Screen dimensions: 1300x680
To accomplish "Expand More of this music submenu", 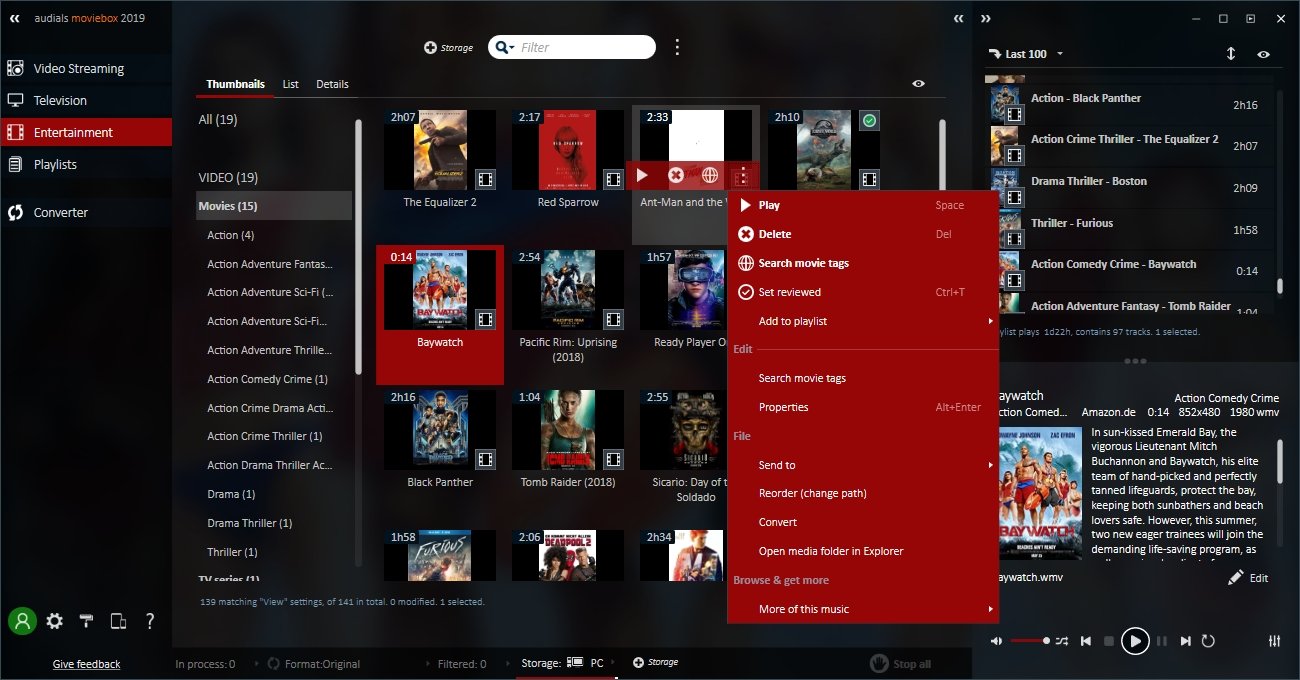I will 863,609.
